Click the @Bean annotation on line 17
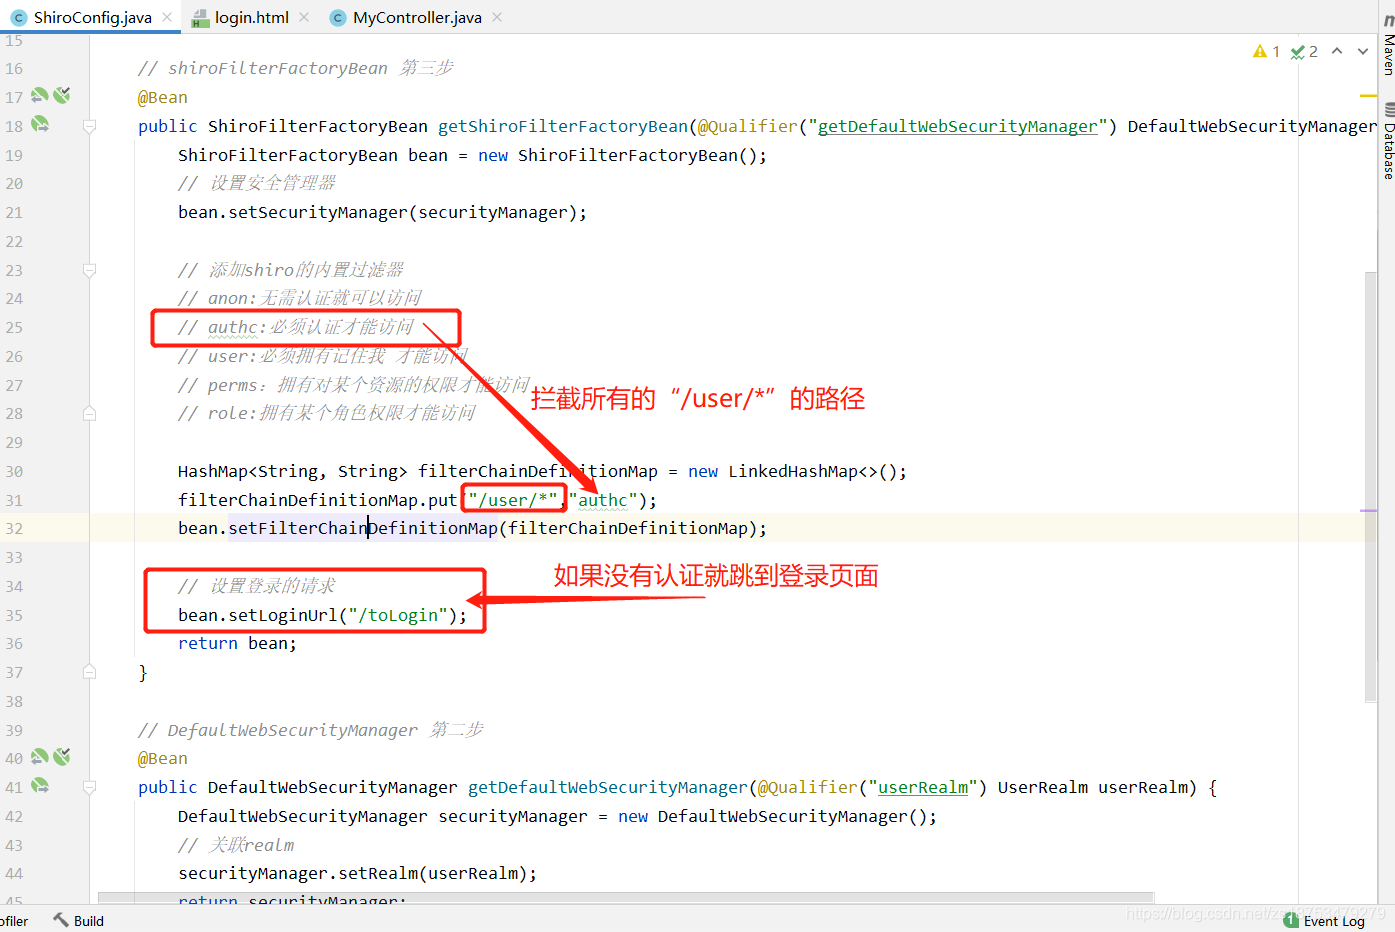 (x=163, y=97)
